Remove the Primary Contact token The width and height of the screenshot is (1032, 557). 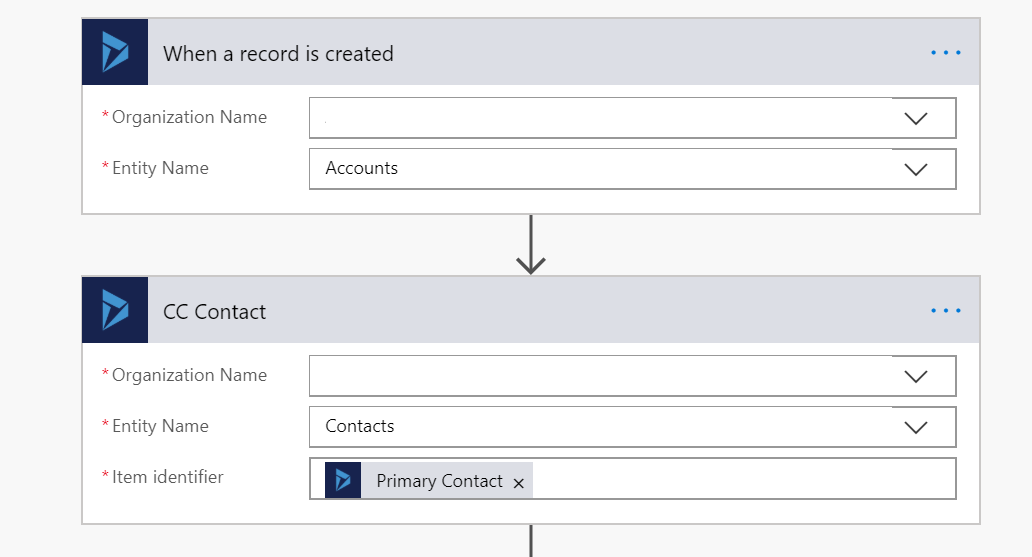[x=519, y=483]
